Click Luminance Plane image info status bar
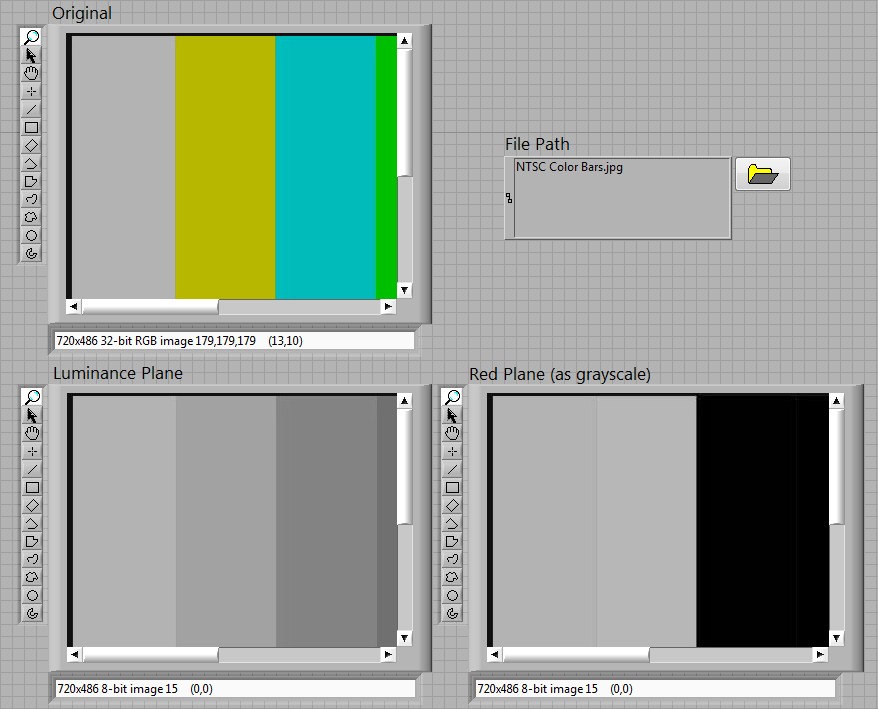 (236, 689)
